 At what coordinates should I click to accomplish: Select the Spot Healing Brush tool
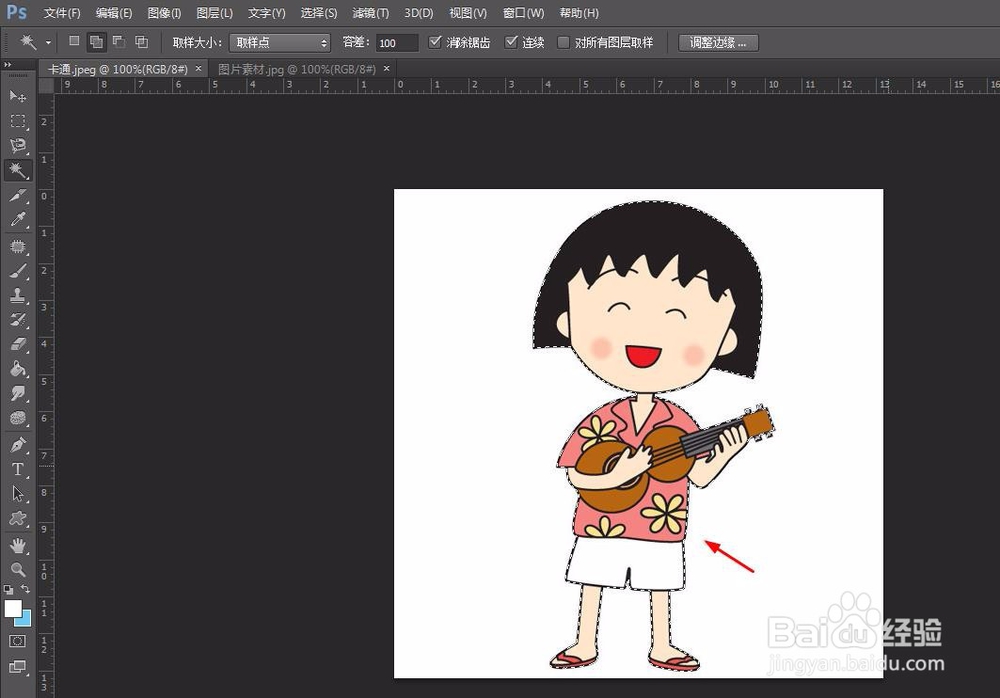point(18,246)
